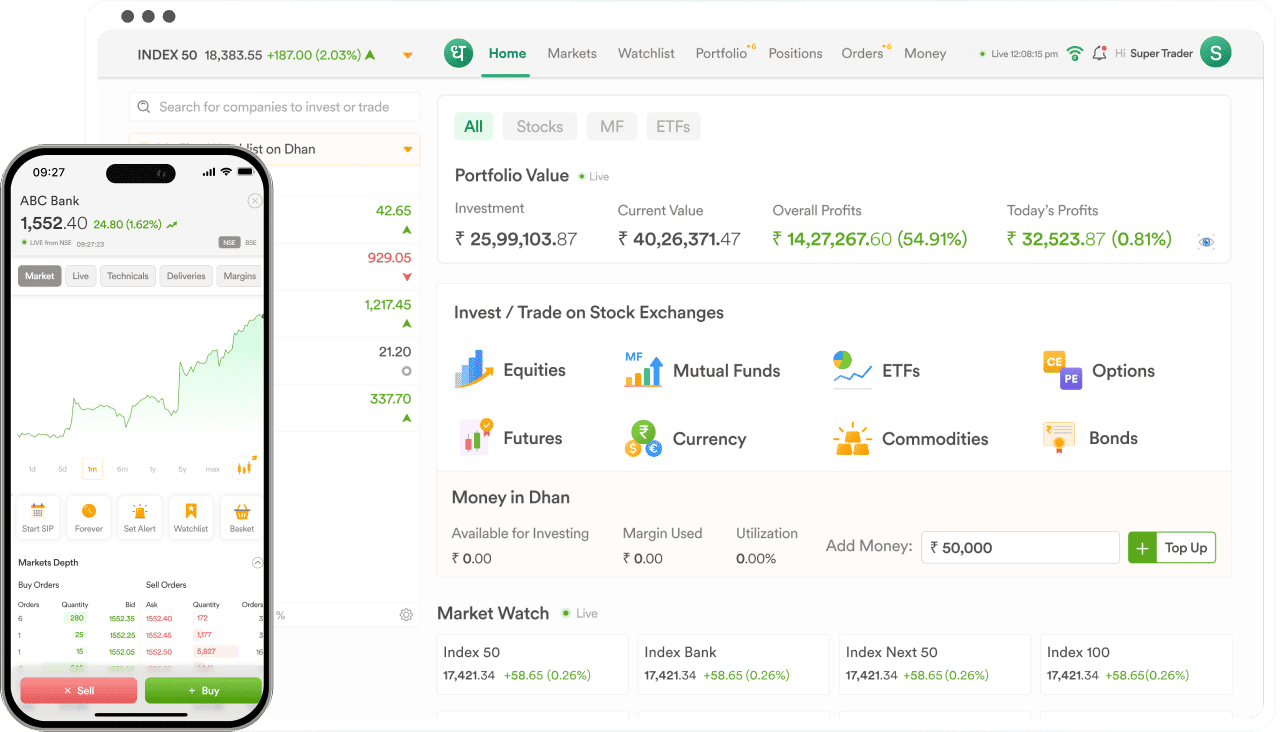The width and height of the screenshot is (1280, 732).
Task: Switch to Technicals tab on phone
Action: [128, 276]
